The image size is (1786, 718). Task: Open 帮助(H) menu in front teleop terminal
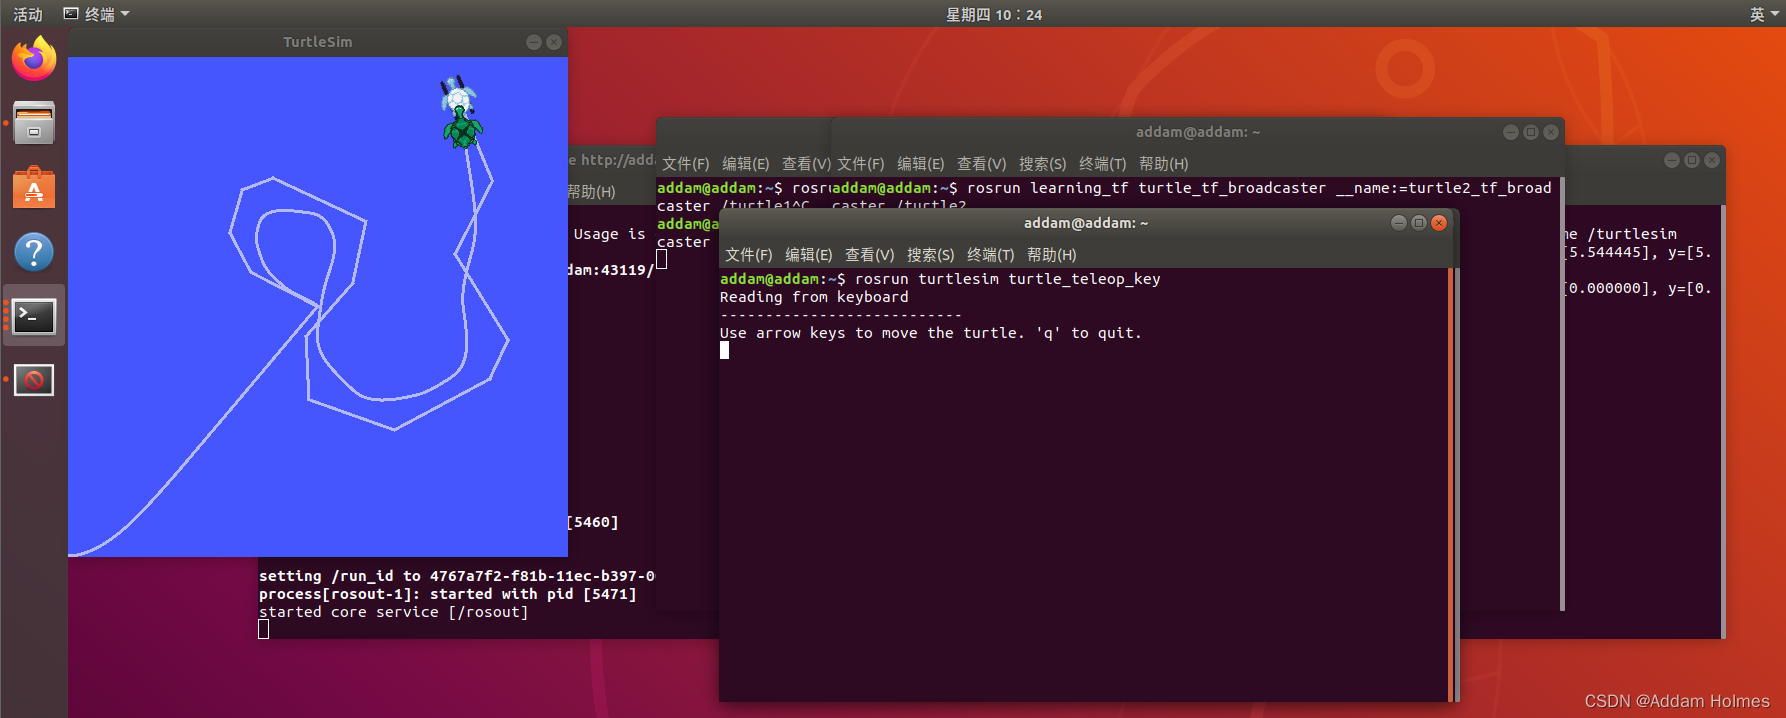pyautogui.click(x=1052, y=255)
